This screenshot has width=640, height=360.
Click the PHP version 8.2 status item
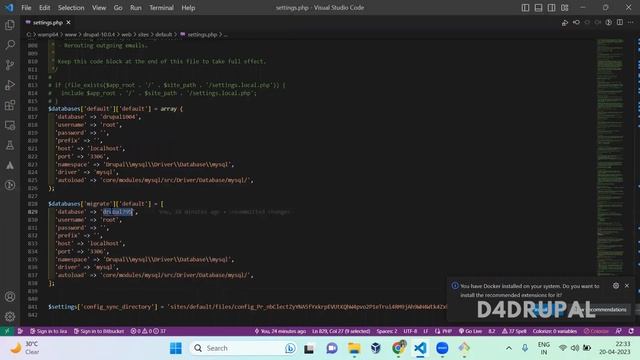[492, 331]
